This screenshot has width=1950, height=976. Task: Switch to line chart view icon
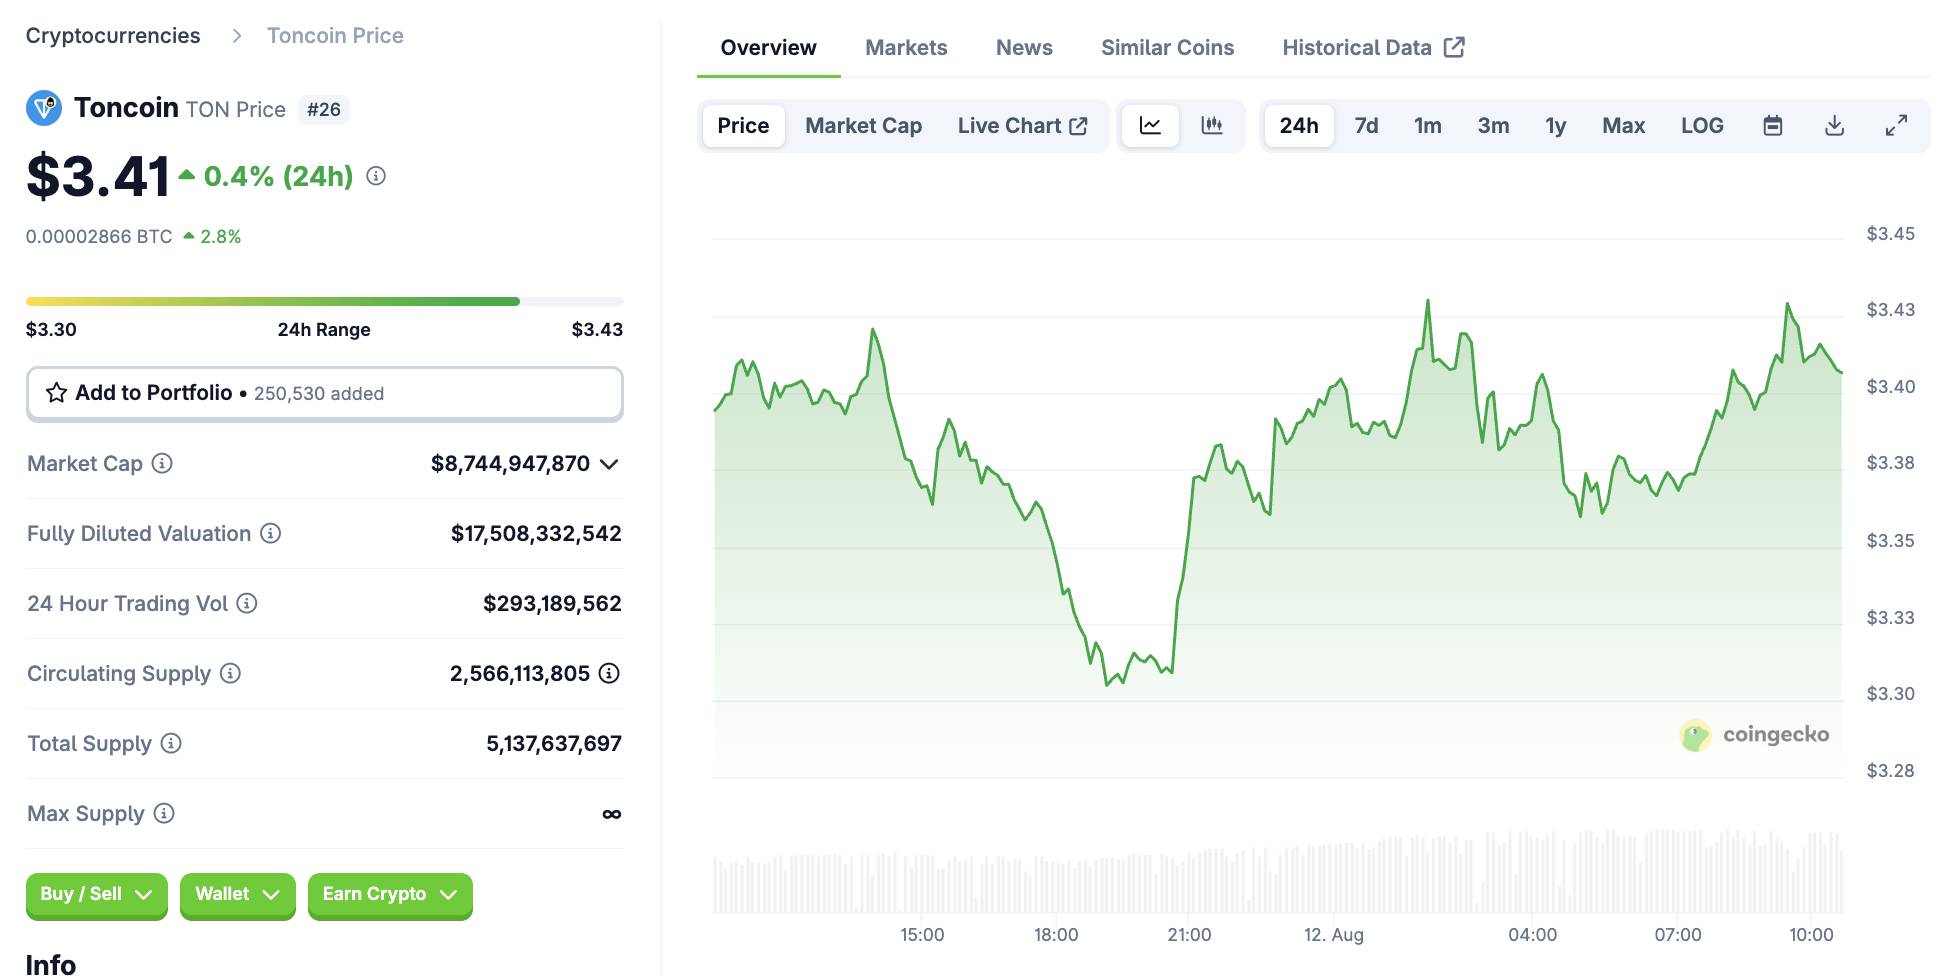pyautogui.click(x=1150, y=126)
